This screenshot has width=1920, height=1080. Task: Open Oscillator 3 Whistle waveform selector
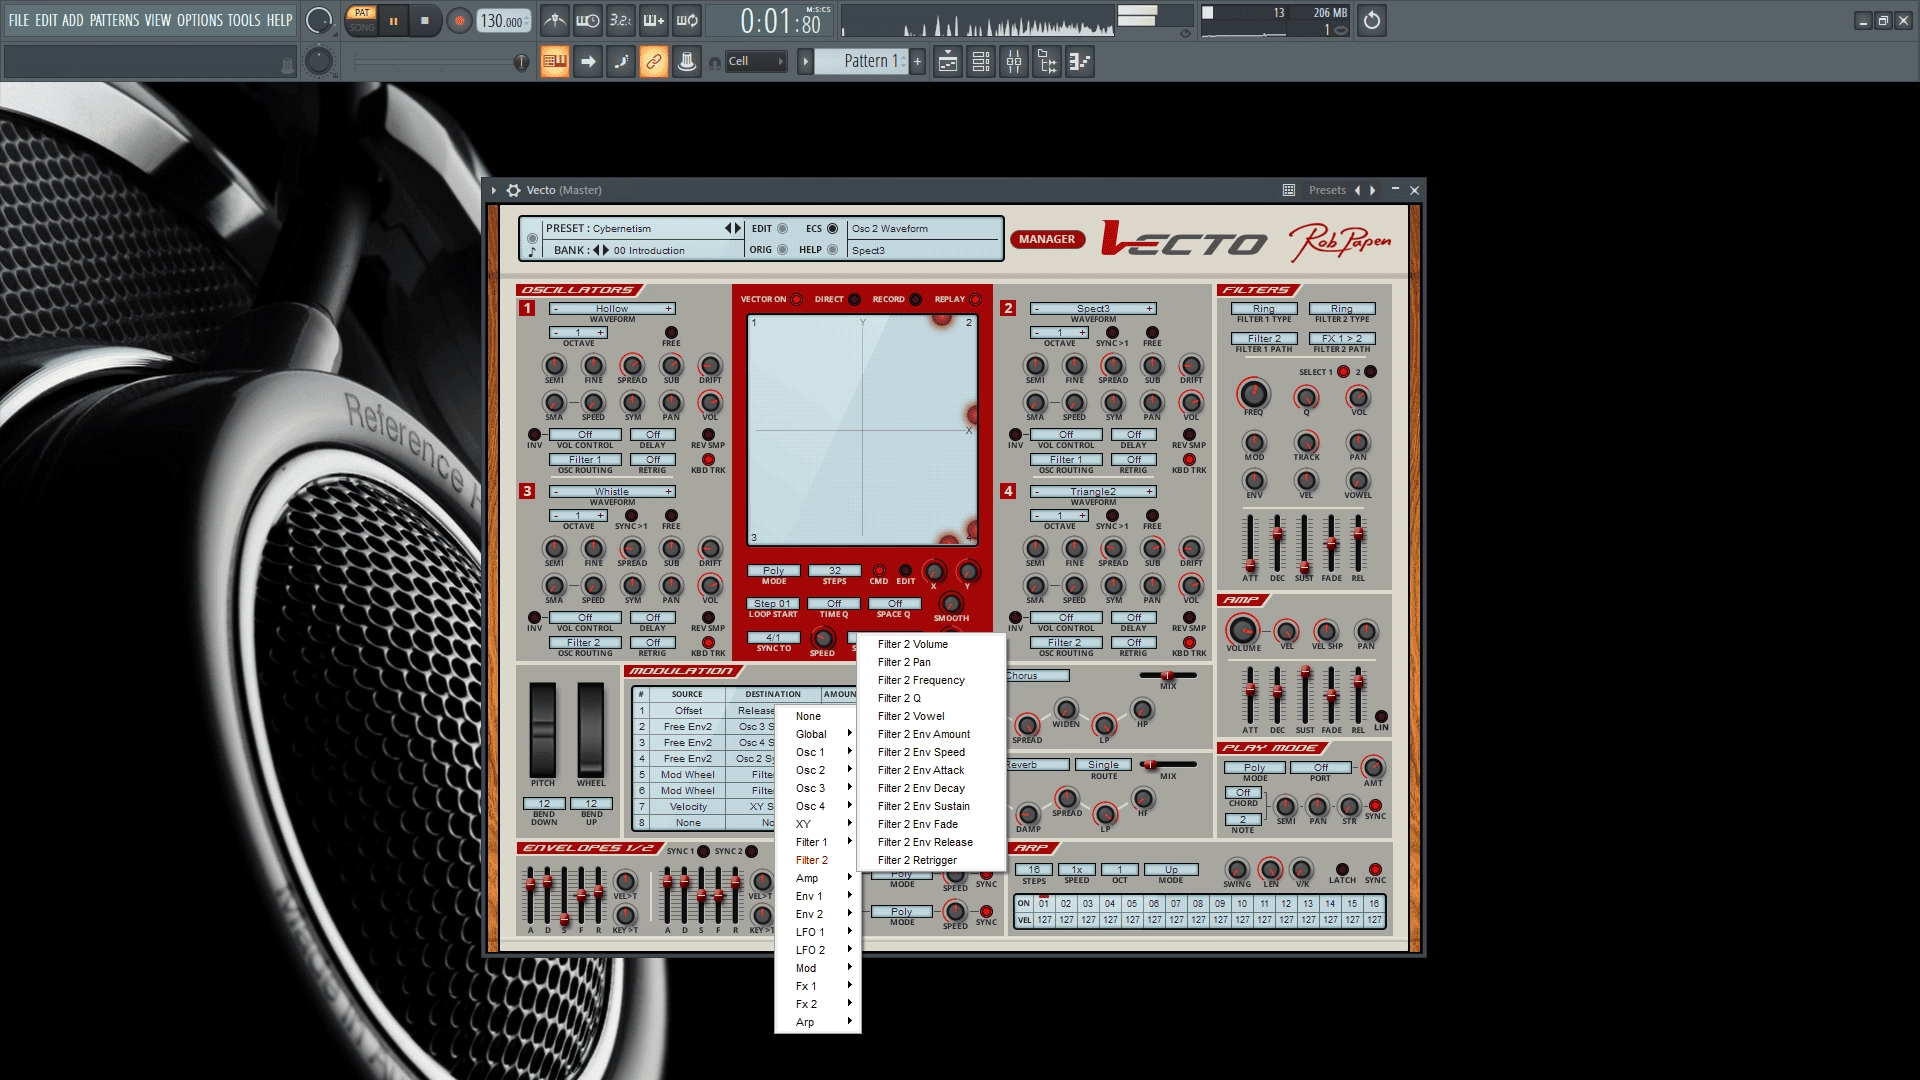click(612, 492)
